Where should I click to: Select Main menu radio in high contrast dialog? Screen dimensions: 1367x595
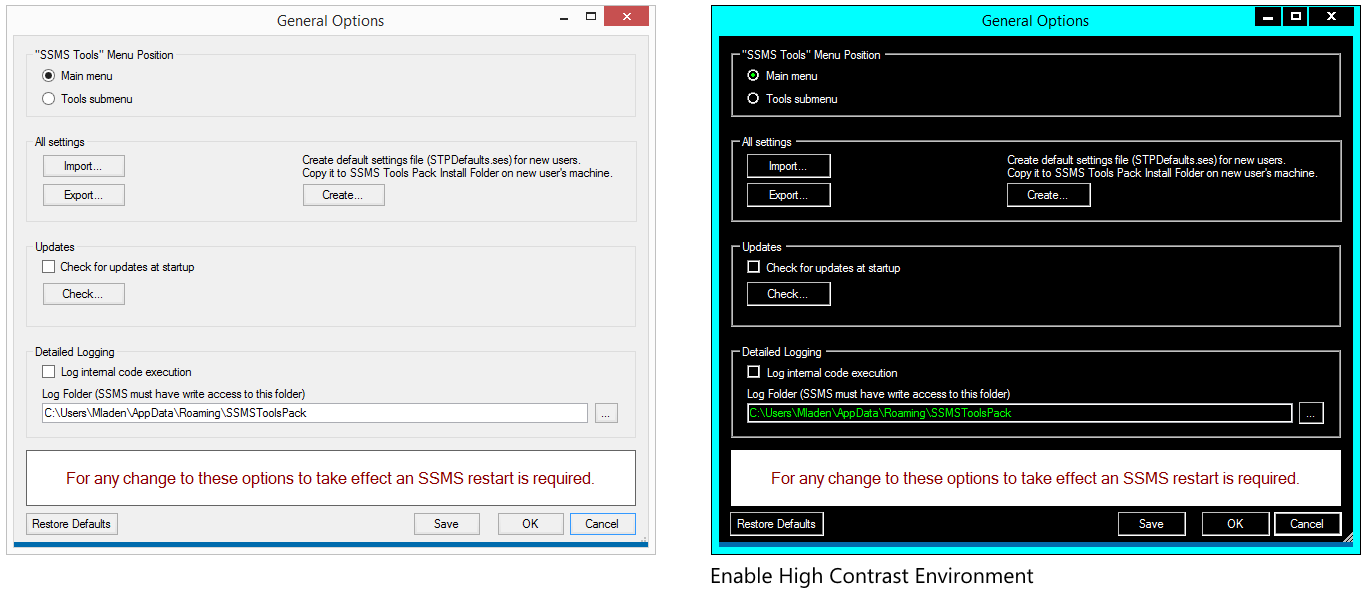point(753,76)
